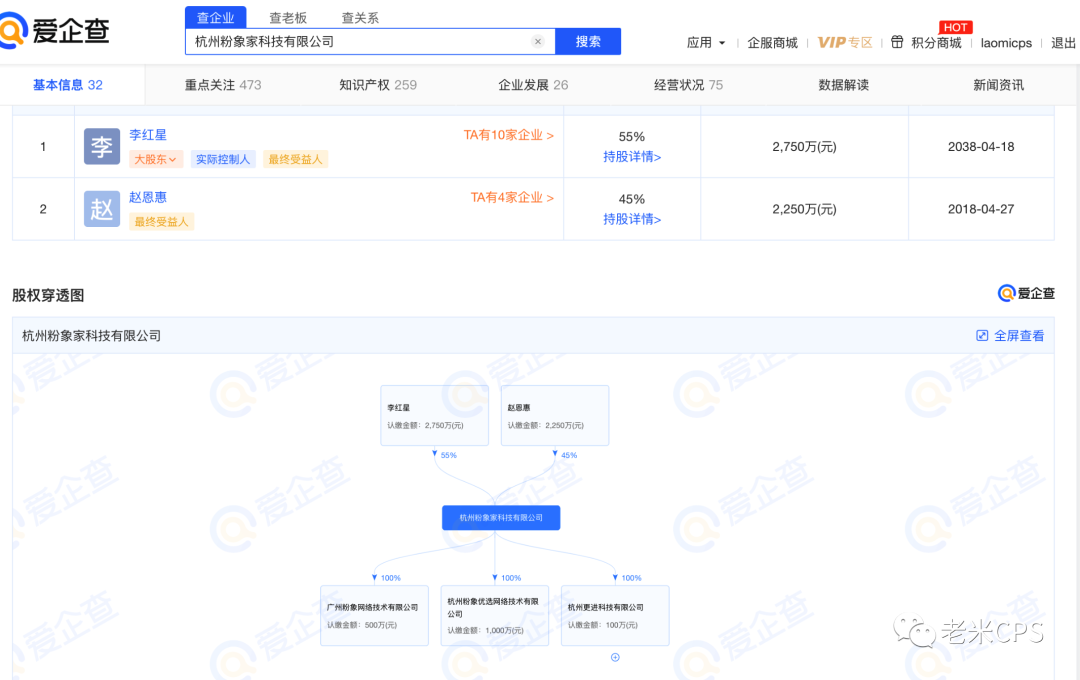Open the 知识产权 259 tab

(378, 85)
